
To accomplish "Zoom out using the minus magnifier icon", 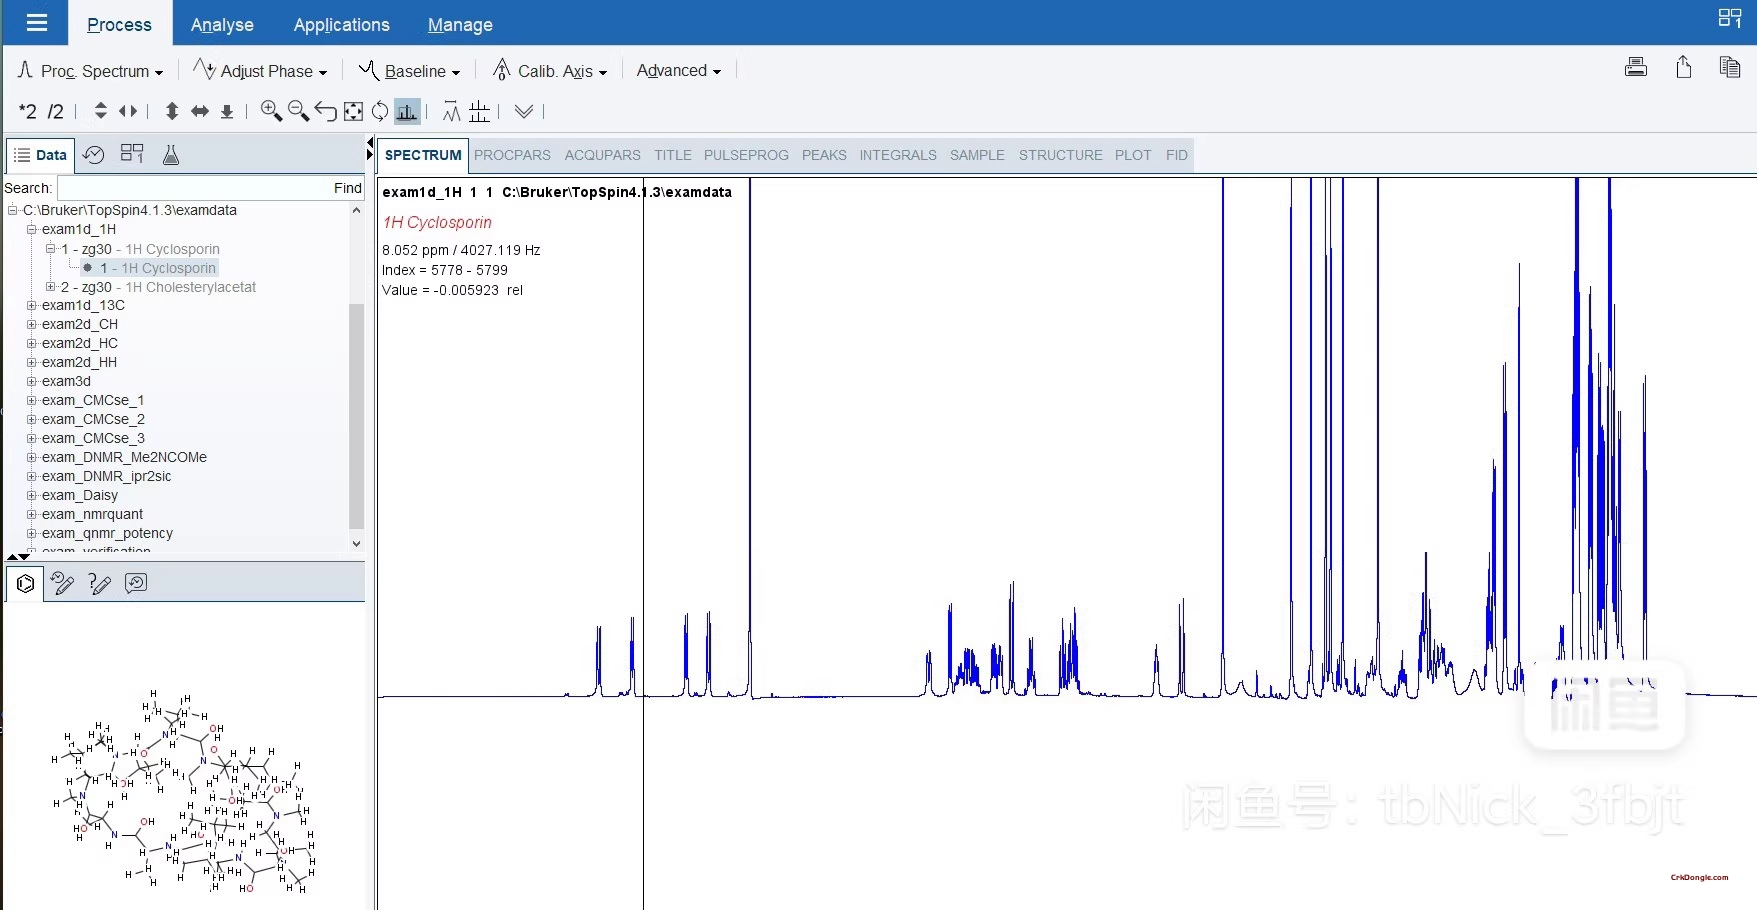I will click(299, 111).
